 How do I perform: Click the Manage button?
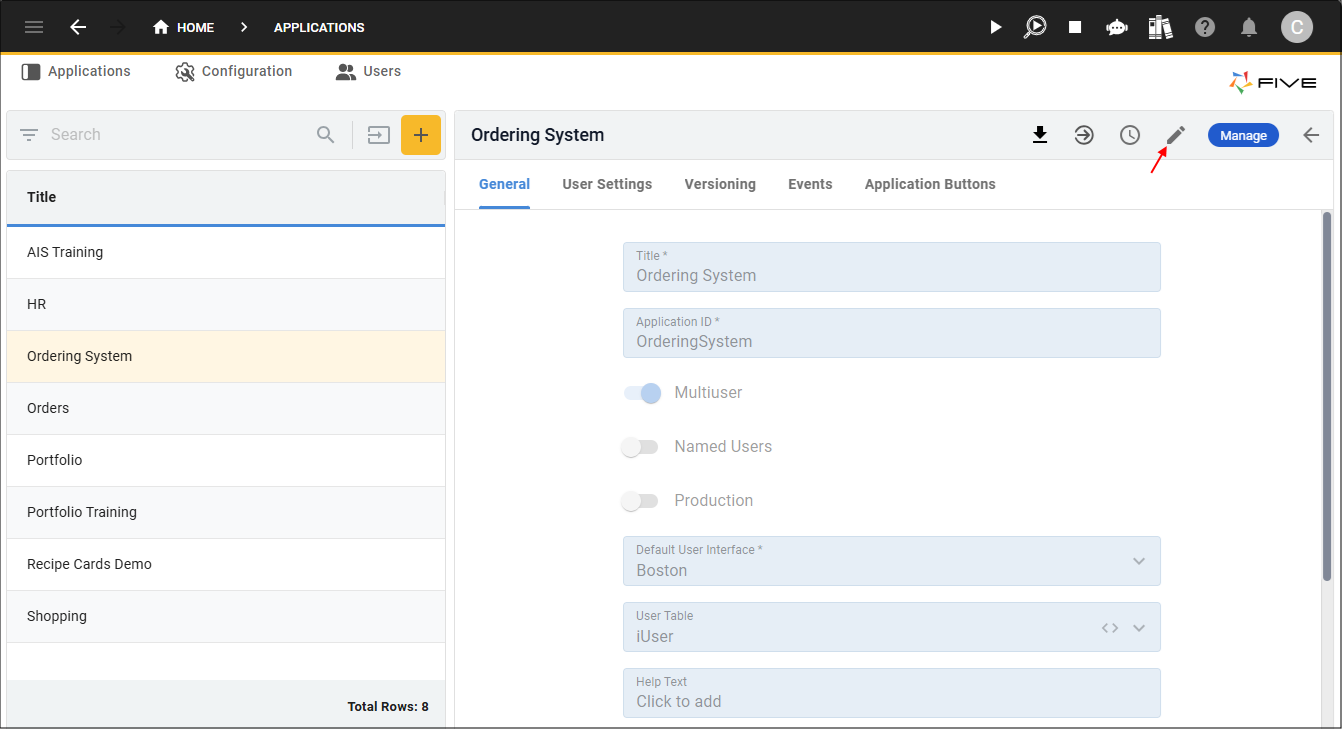tap(1243, 135)
